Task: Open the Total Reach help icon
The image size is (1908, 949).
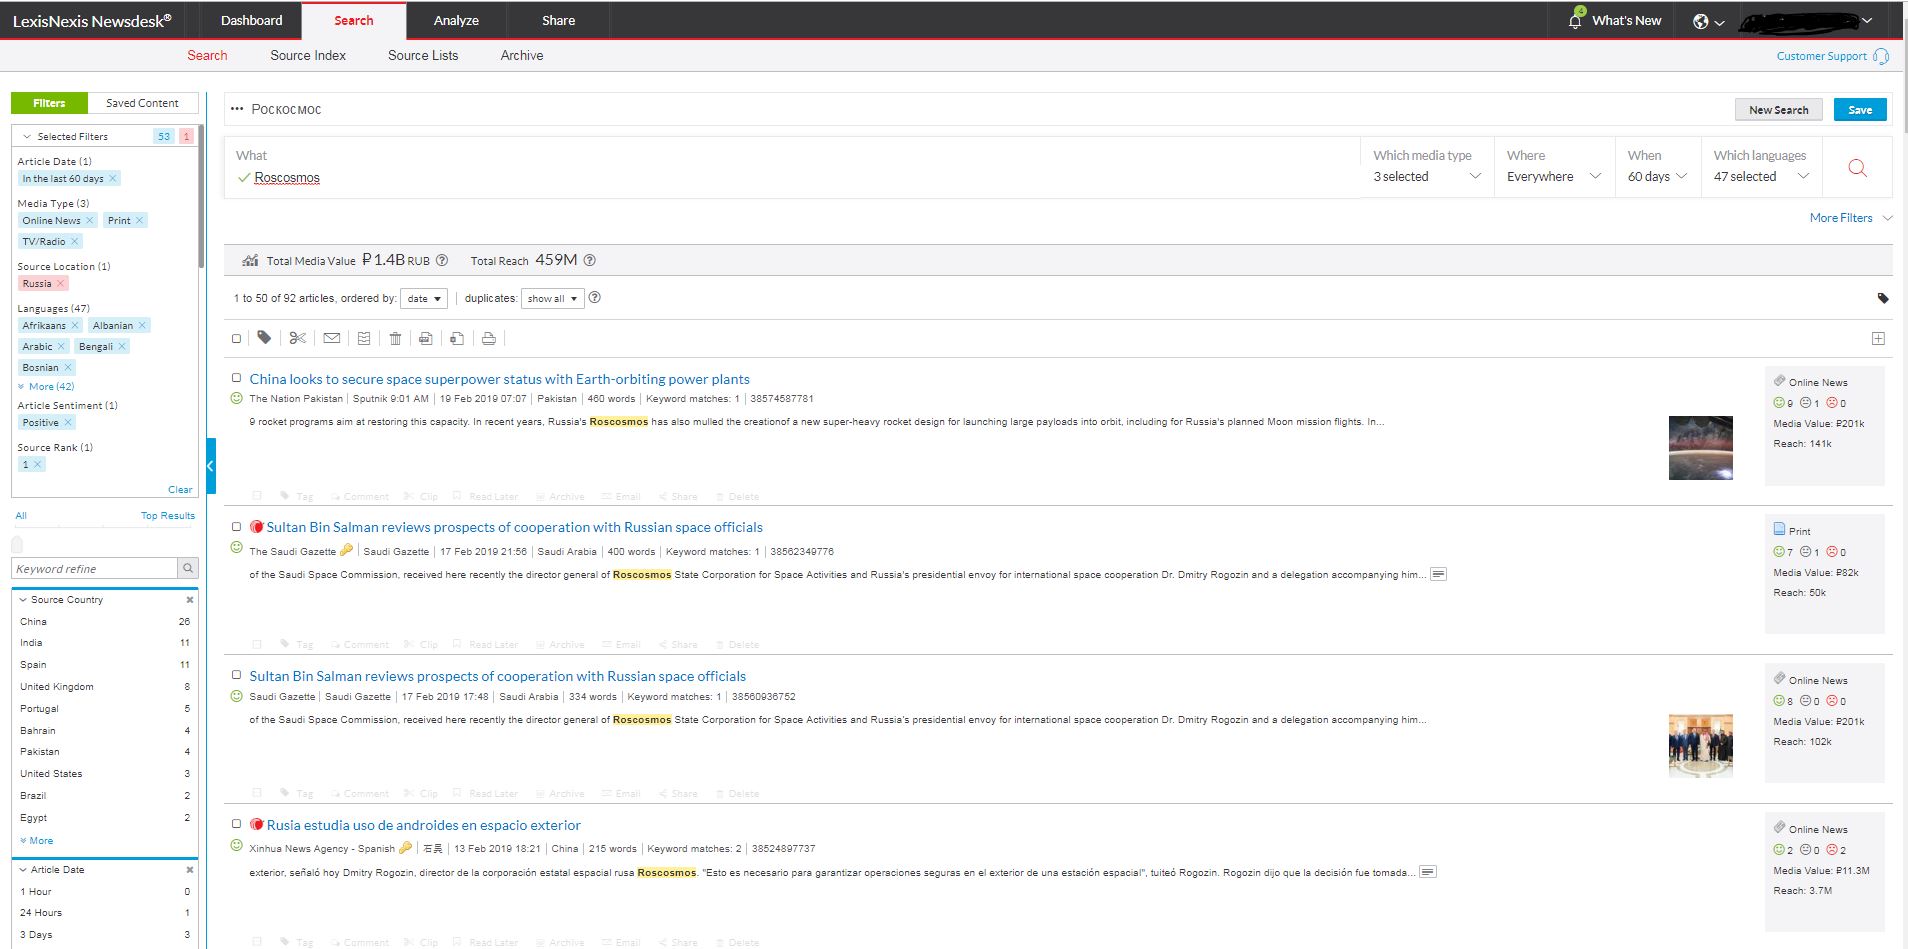Action: 590,260
